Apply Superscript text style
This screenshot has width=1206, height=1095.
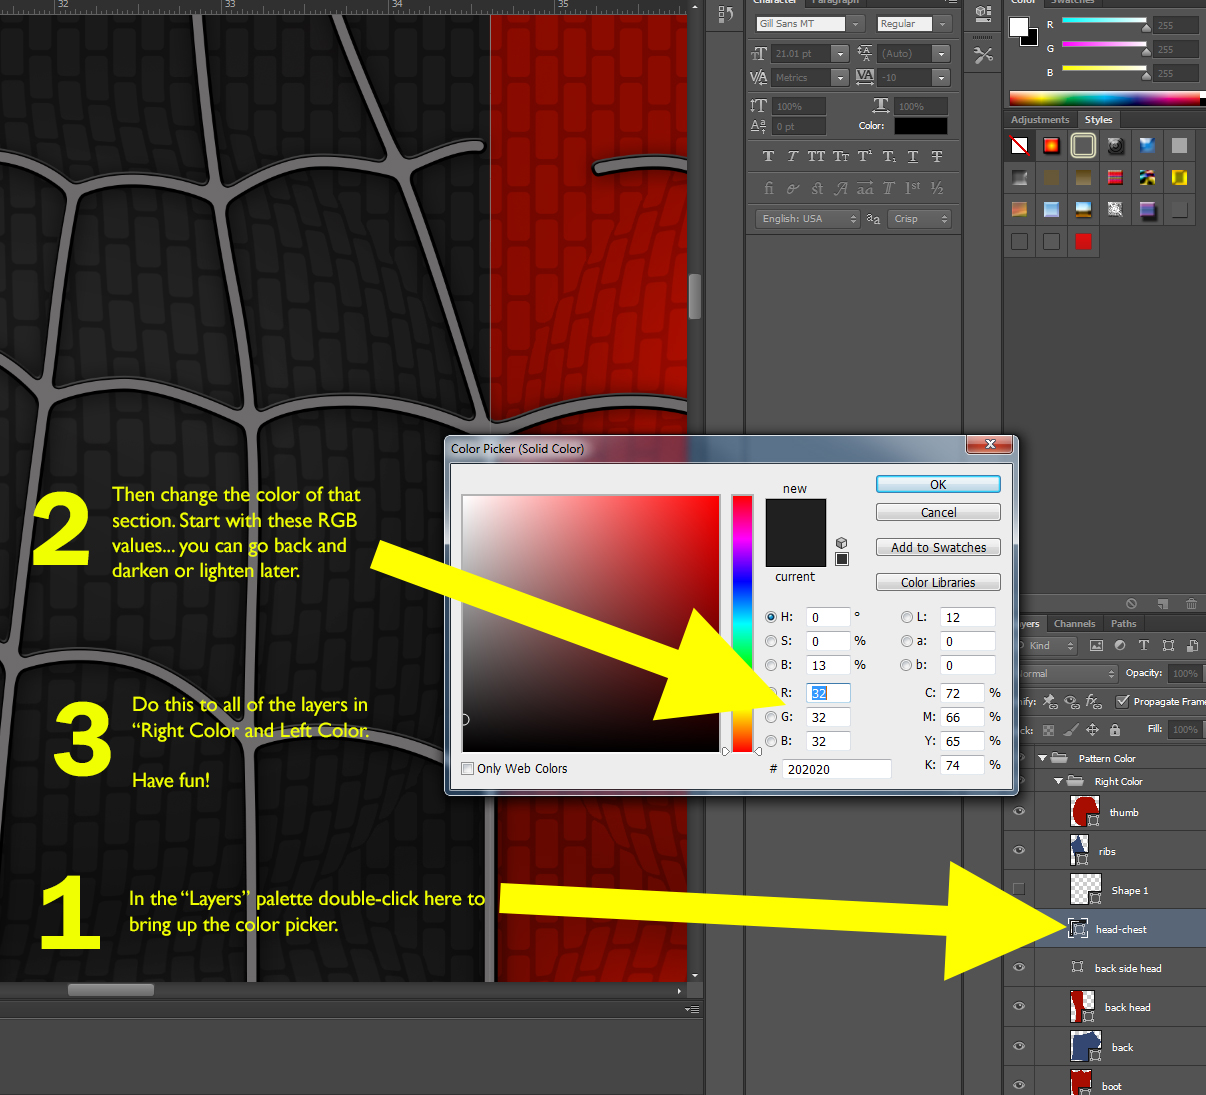coord(865,156)
